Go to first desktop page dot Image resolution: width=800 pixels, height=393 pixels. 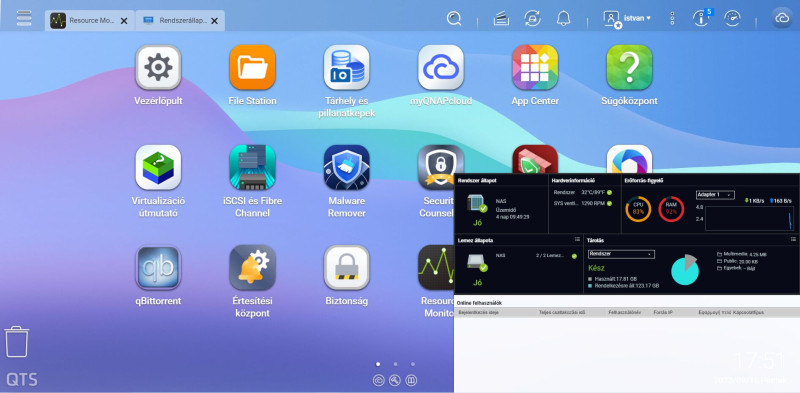click(378, 364)
